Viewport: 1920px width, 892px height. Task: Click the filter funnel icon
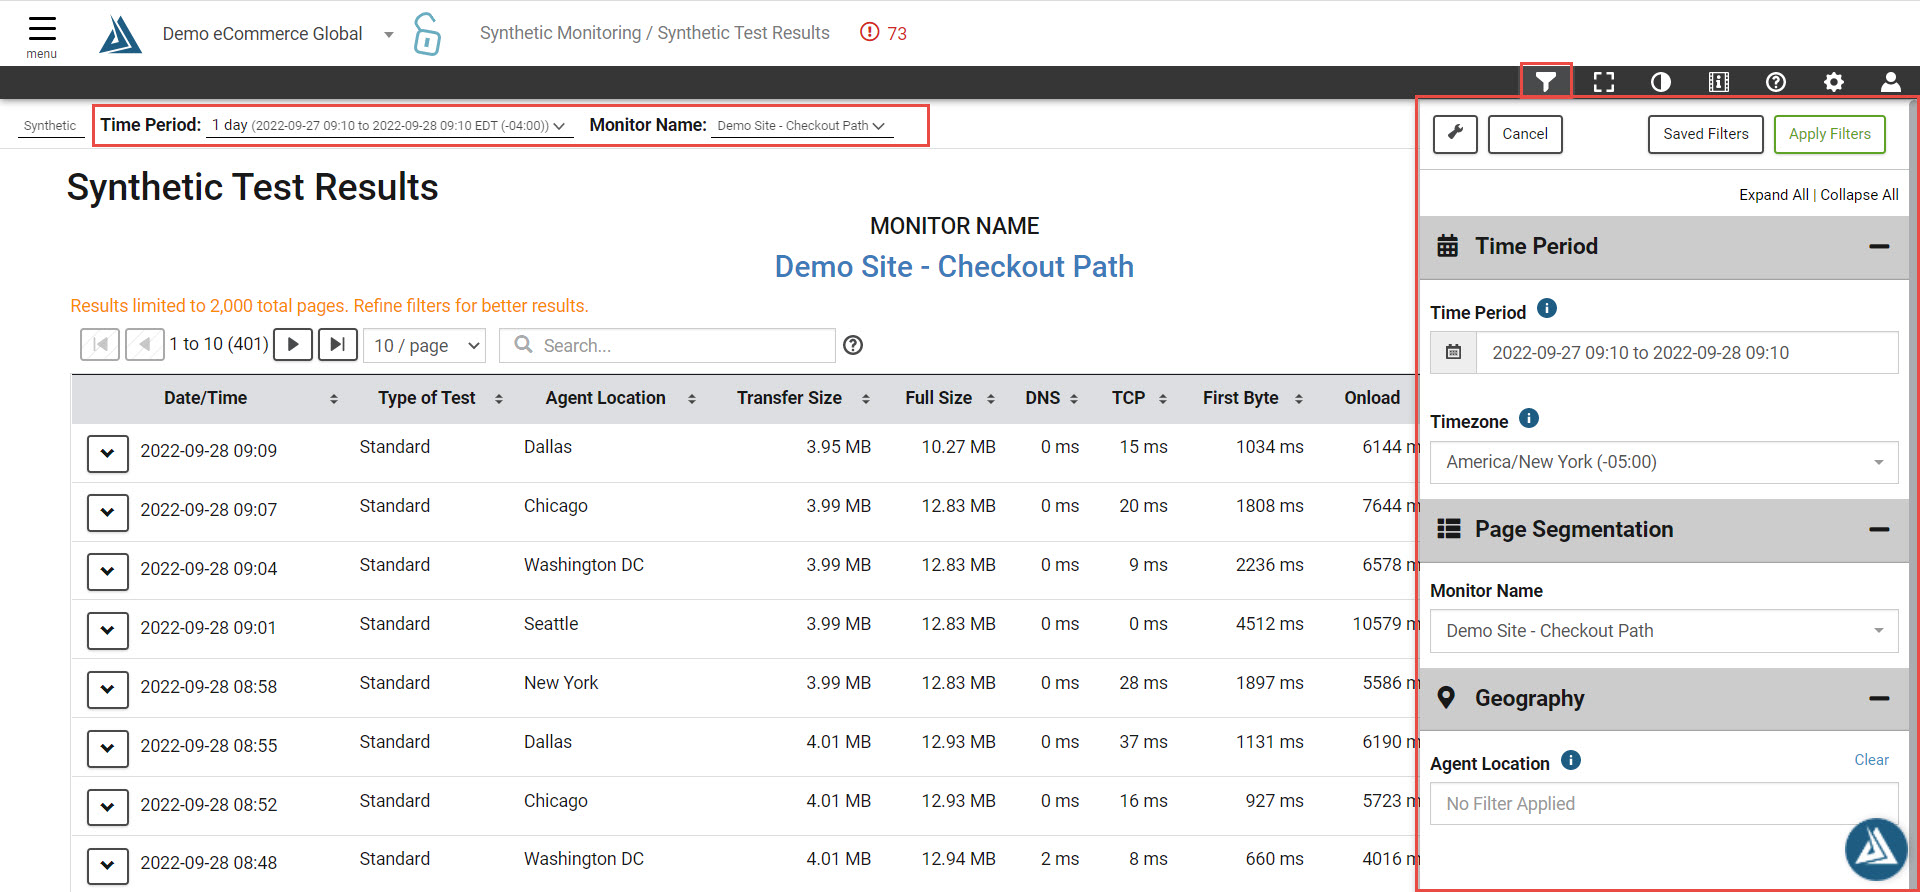(1546, 82)
